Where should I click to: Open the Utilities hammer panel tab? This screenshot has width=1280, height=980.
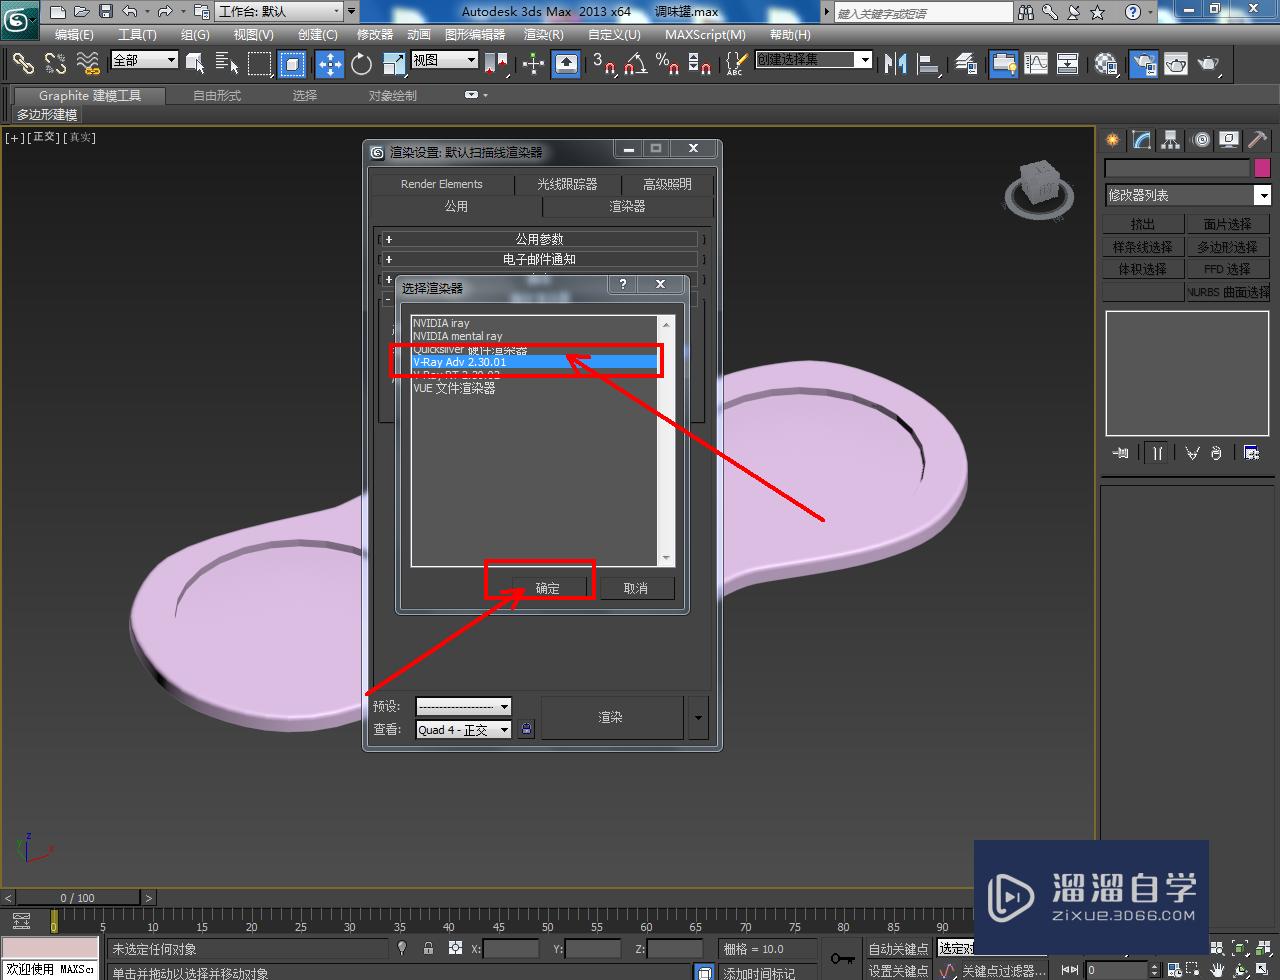[x=1258, y=140]
